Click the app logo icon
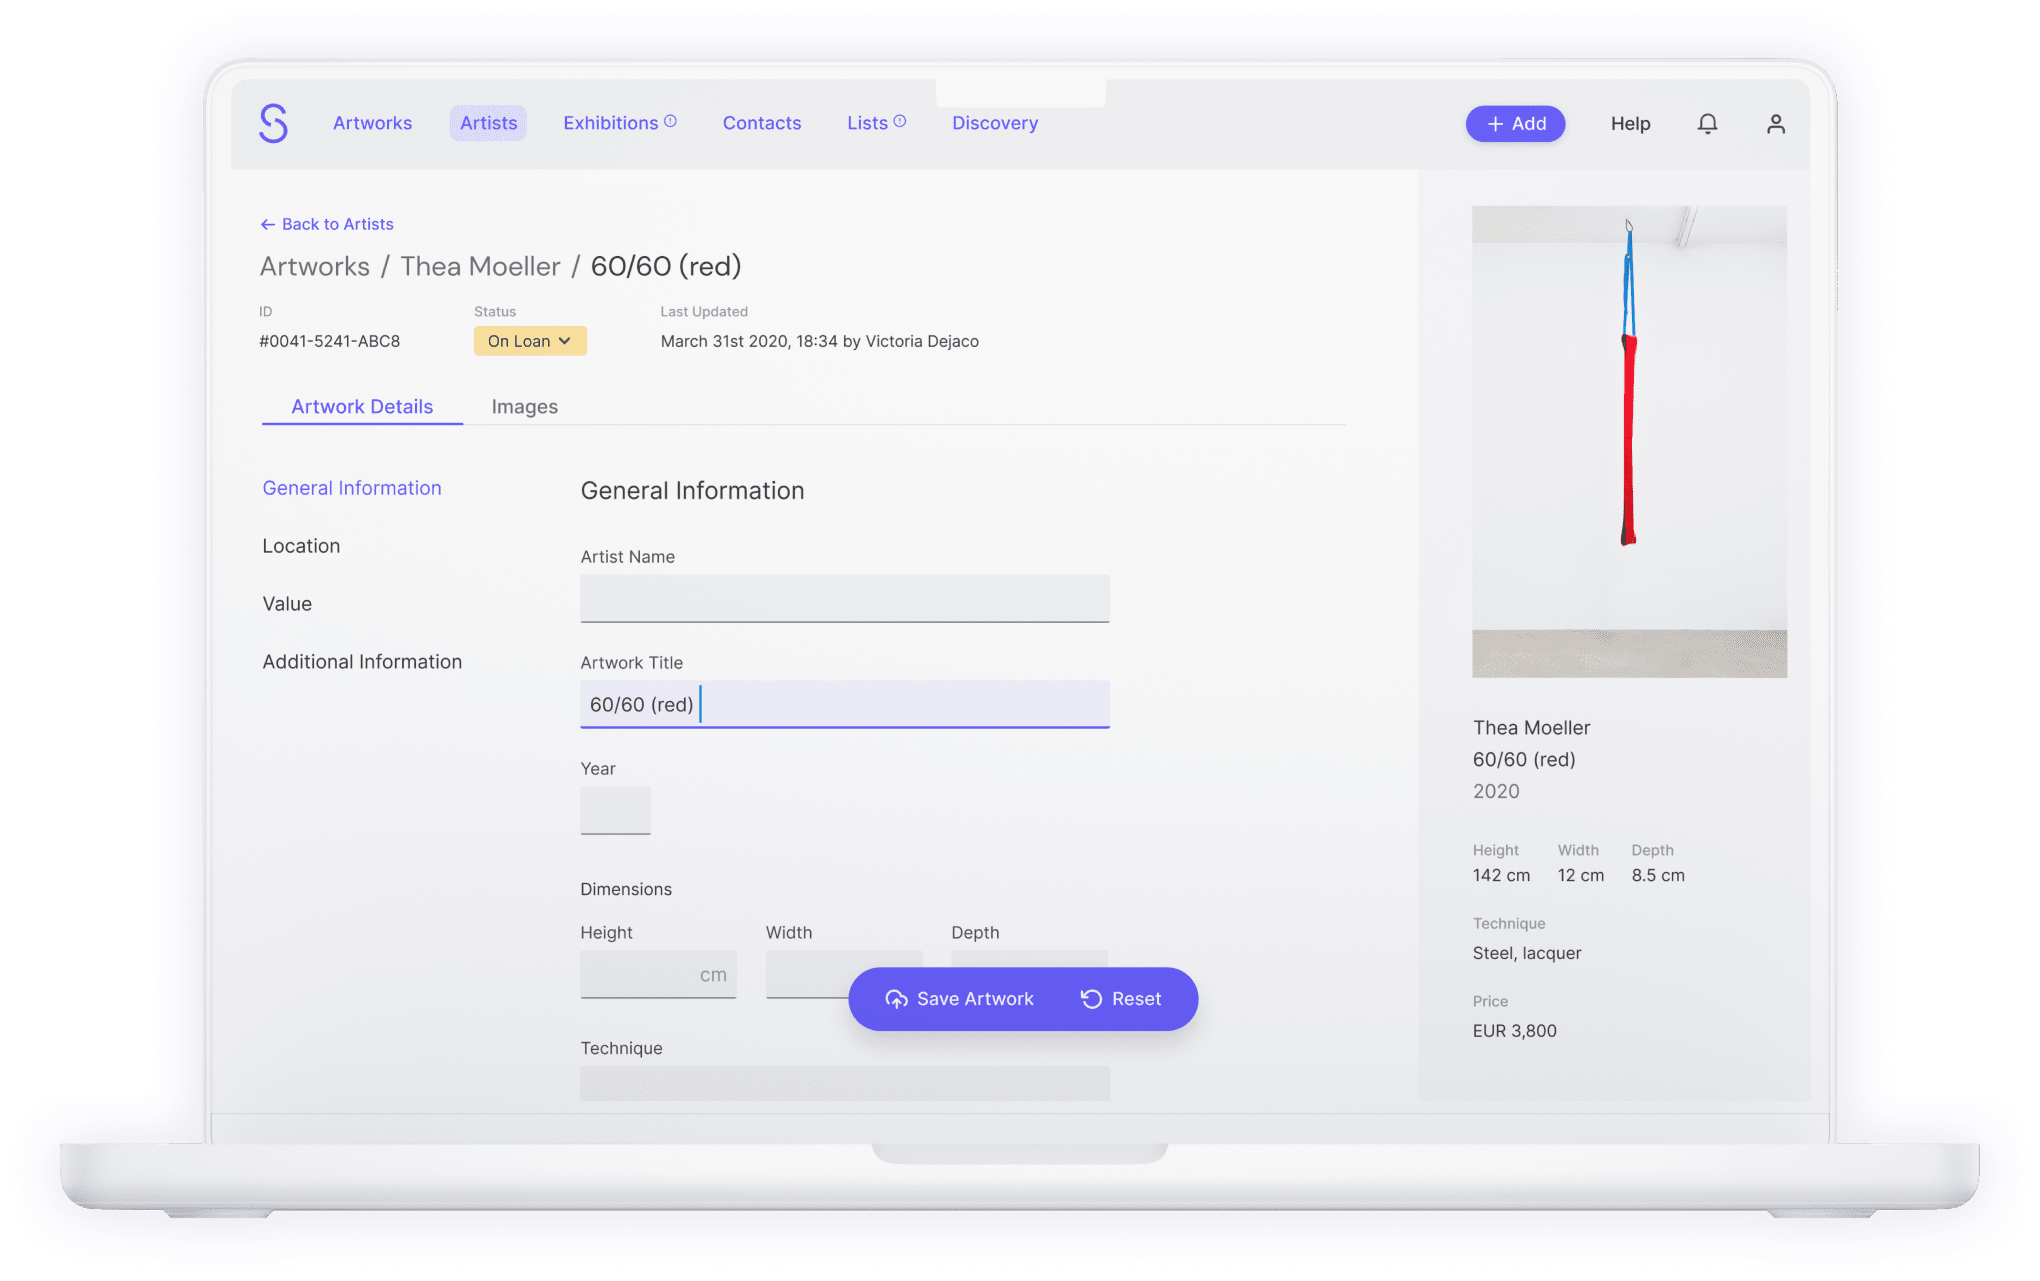 pyautogui.click(x=273, y=123)
